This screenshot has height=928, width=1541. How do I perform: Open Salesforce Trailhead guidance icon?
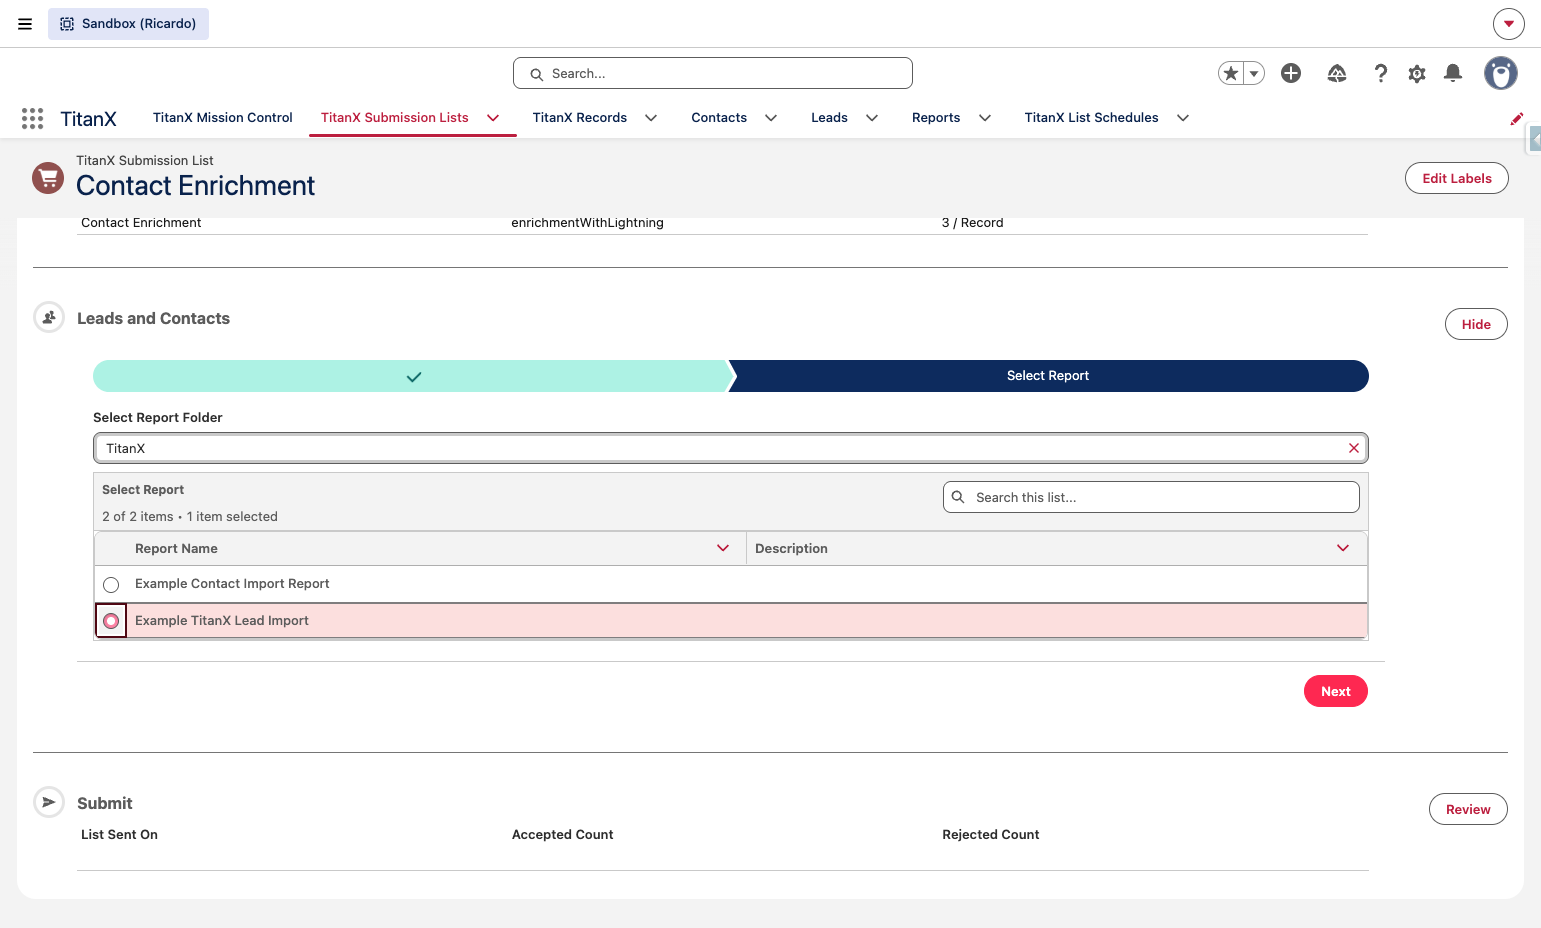[x=1337, y=73]
